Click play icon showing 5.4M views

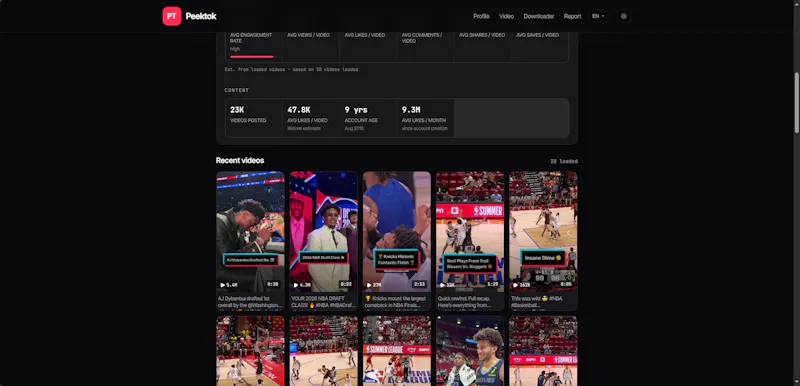coord(222,285)
